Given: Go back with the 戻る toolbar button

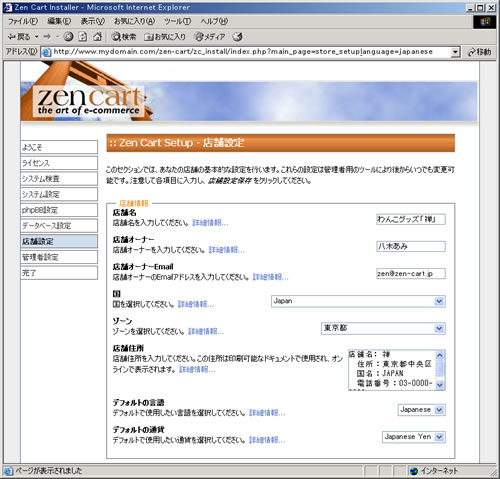Looking at the screenshot, I should click(19, 36).
